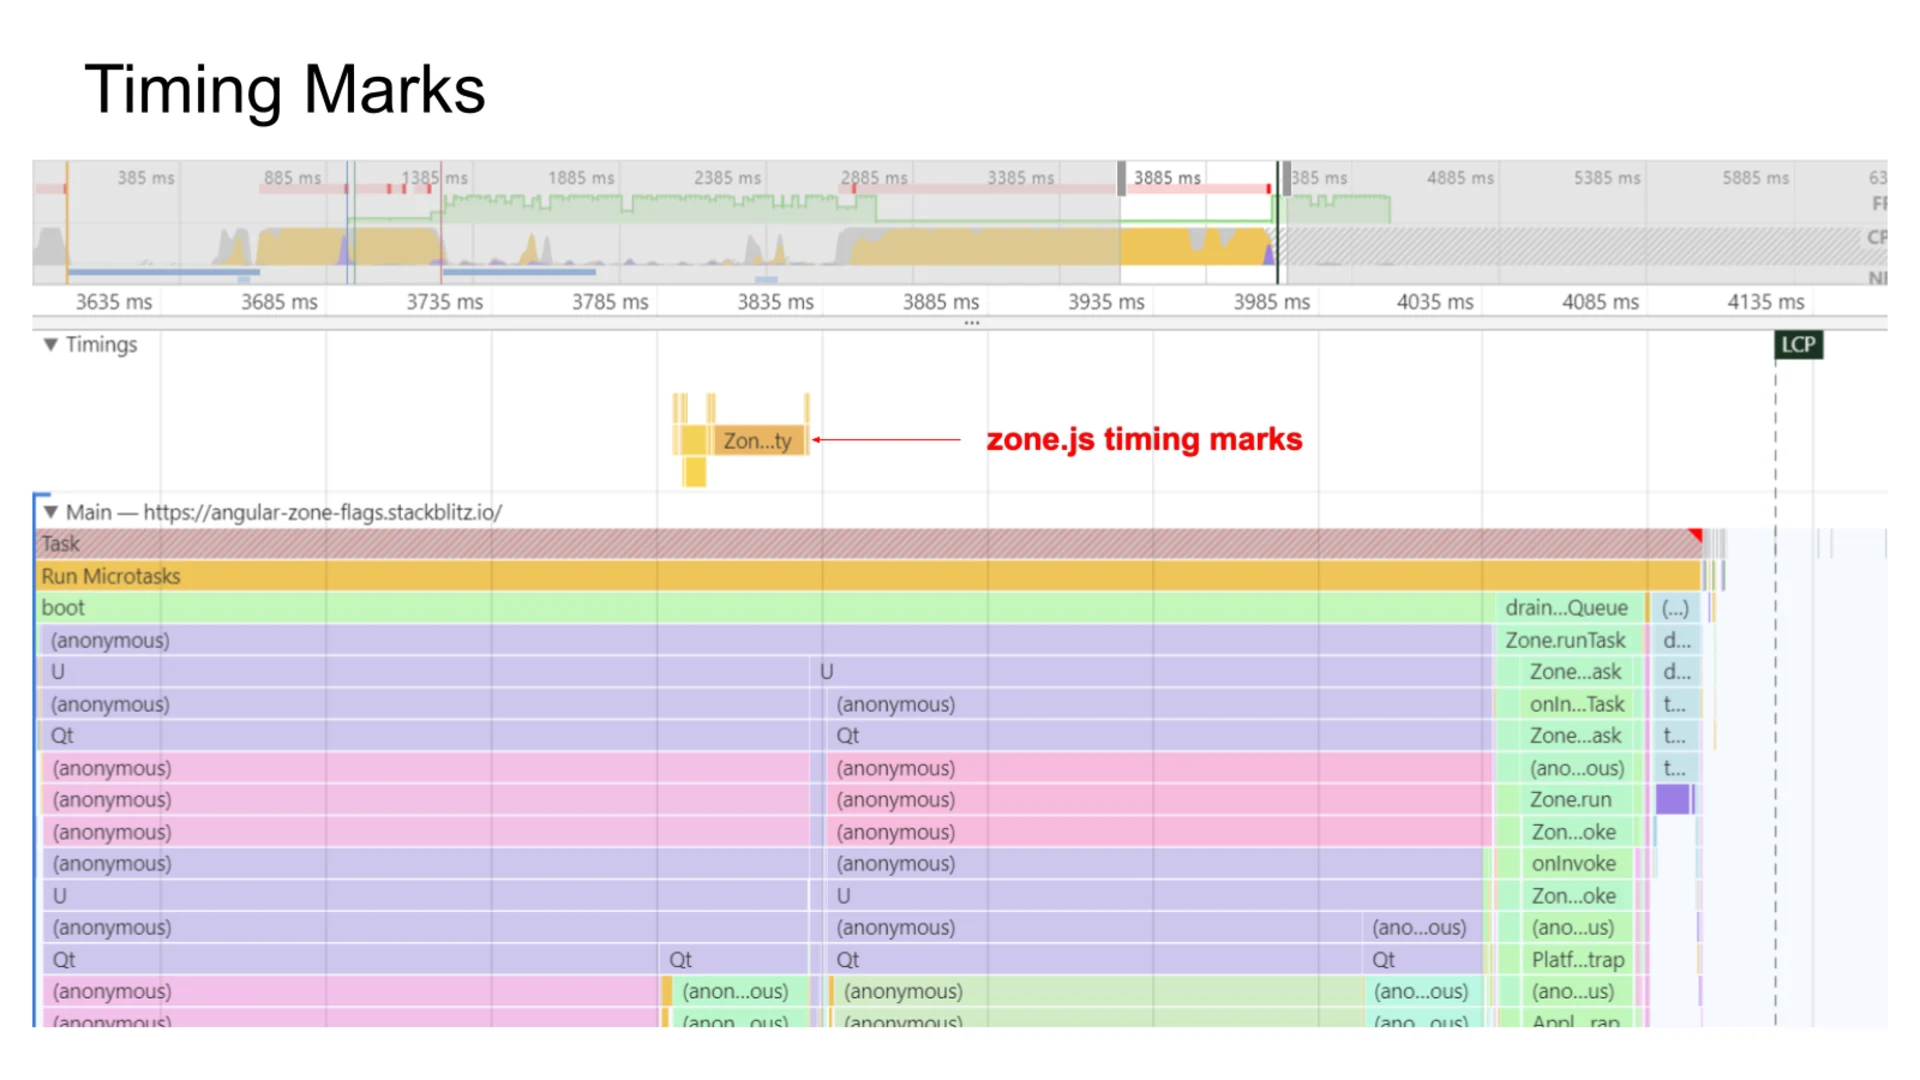1920x1080 pixels.
Task: Select the orange "Zon...ty" zone.js timing mark
Action: [758, 441]
